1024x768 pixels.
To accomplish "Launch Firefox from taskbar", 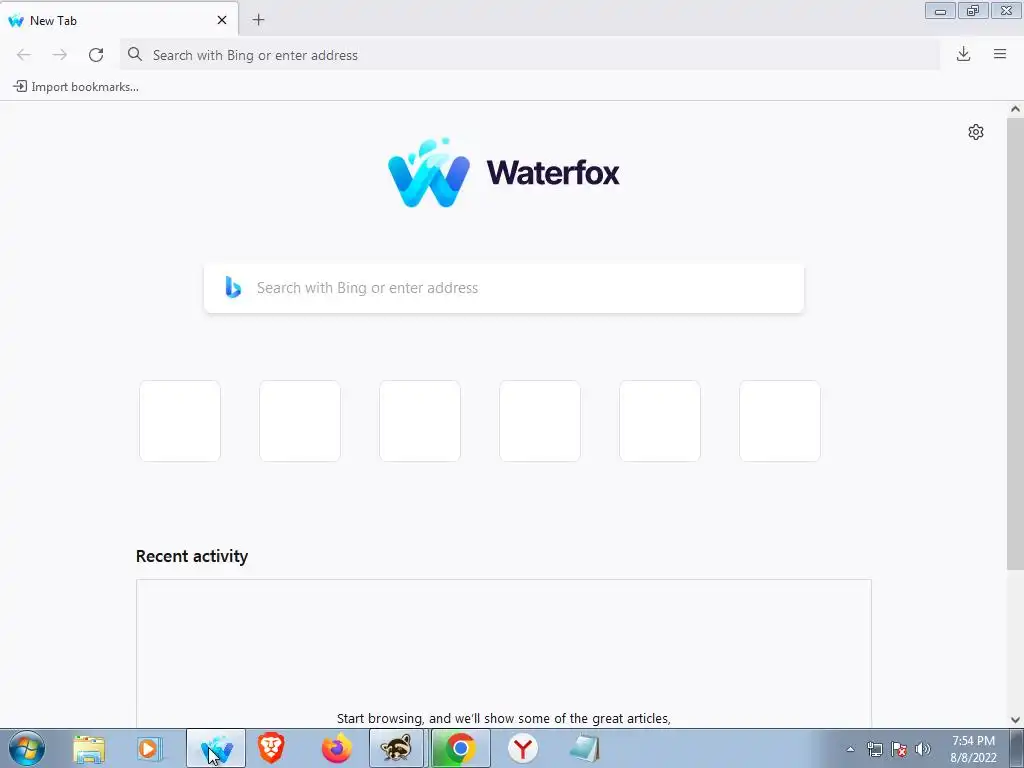I will [x=337, y=748].
